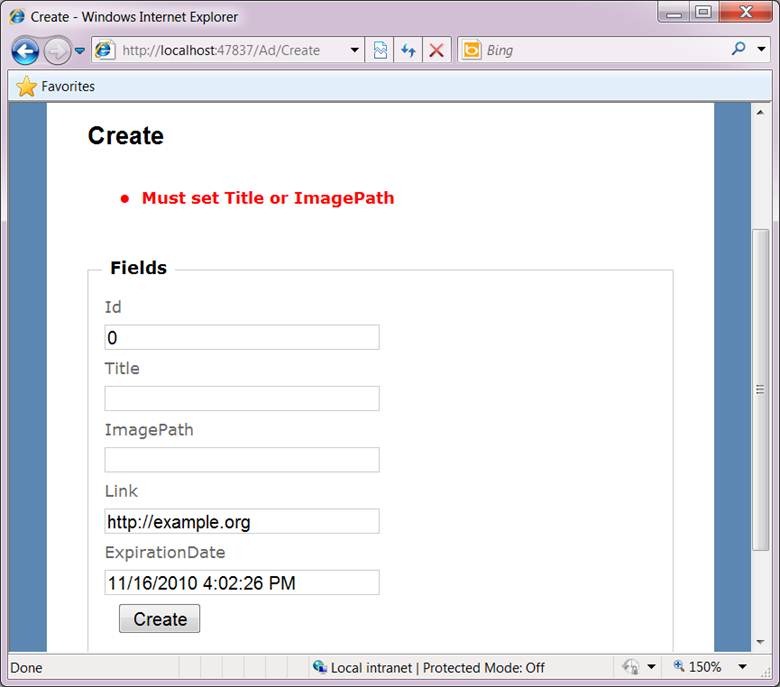Click the Create submit button
This screenshot has height=687, width=780.
tap(160, 619)
